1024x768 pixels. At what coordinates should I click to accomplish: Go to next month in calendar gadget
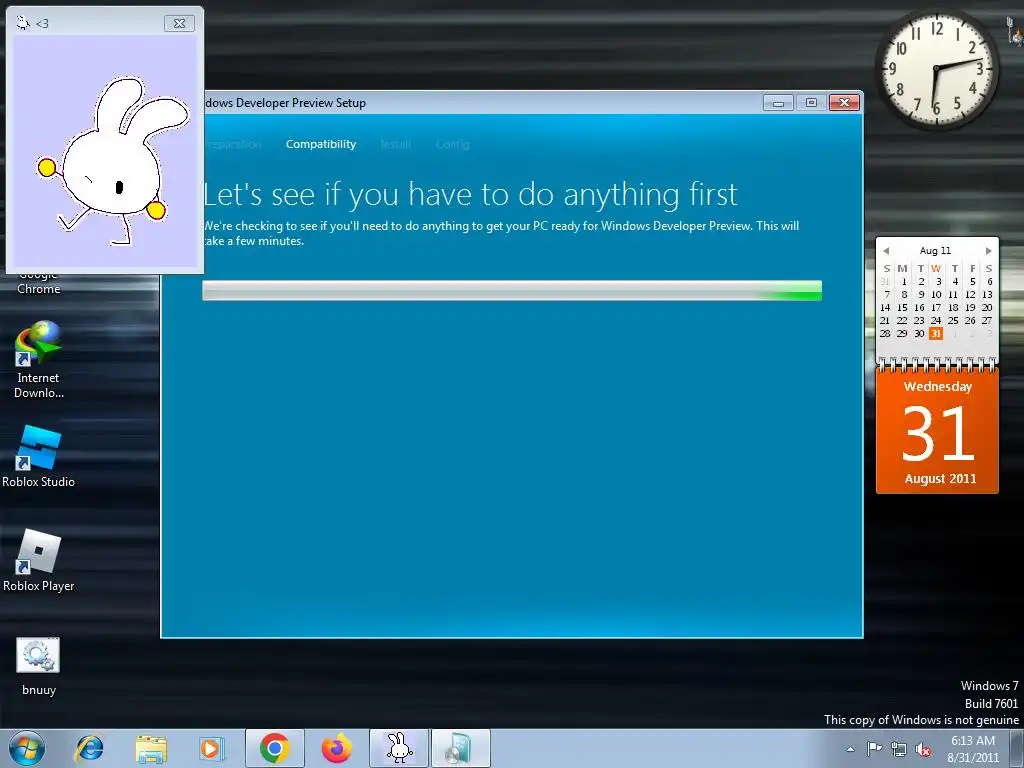click(988, 251)
